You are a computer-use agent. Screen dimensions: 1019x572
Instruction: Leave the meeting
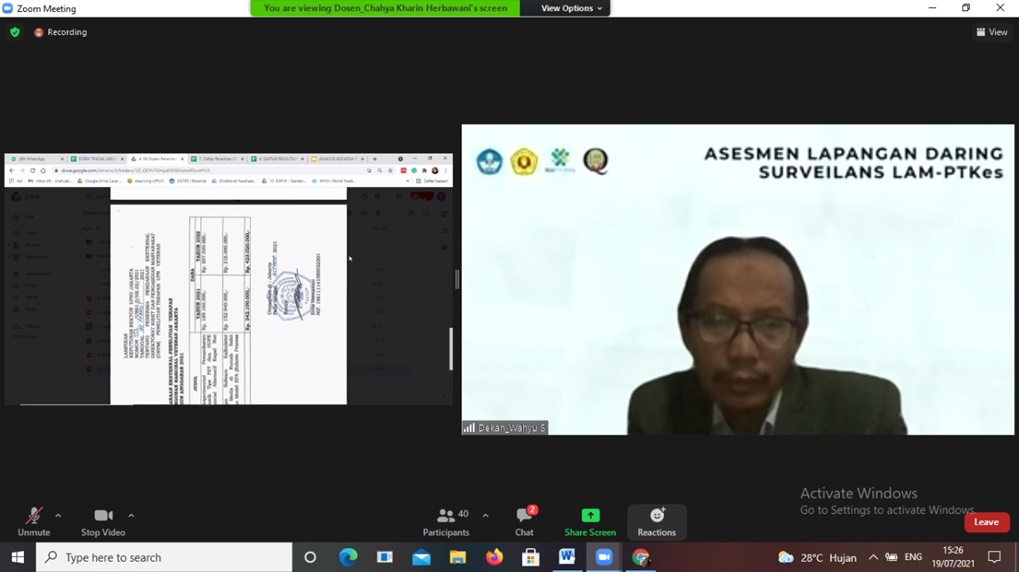(x=986, y=522)
